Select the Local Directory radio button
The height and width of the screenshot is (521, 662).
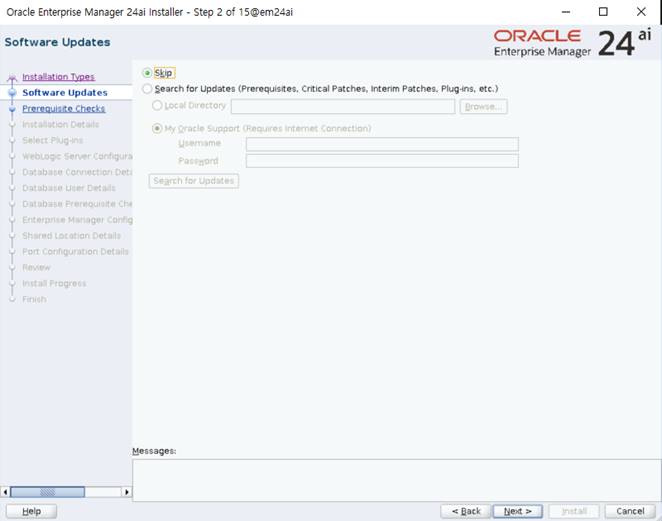point(157,105)
